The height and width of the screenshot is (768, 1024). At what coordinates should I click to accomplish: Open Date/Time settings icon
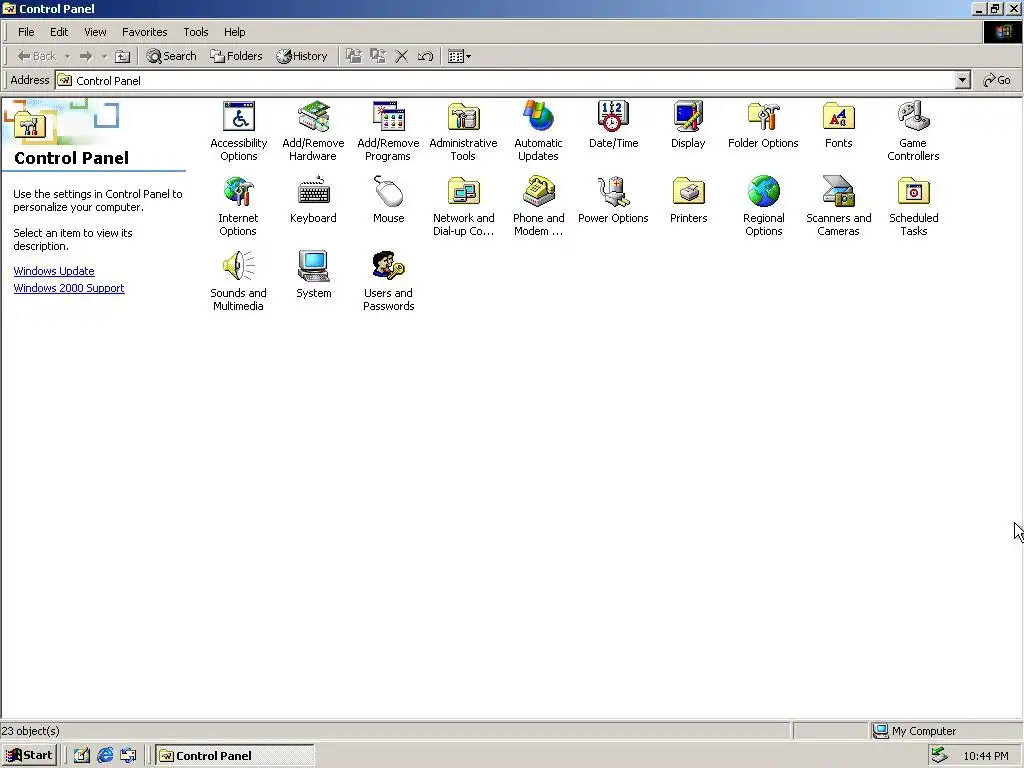(x=613, y=118)
